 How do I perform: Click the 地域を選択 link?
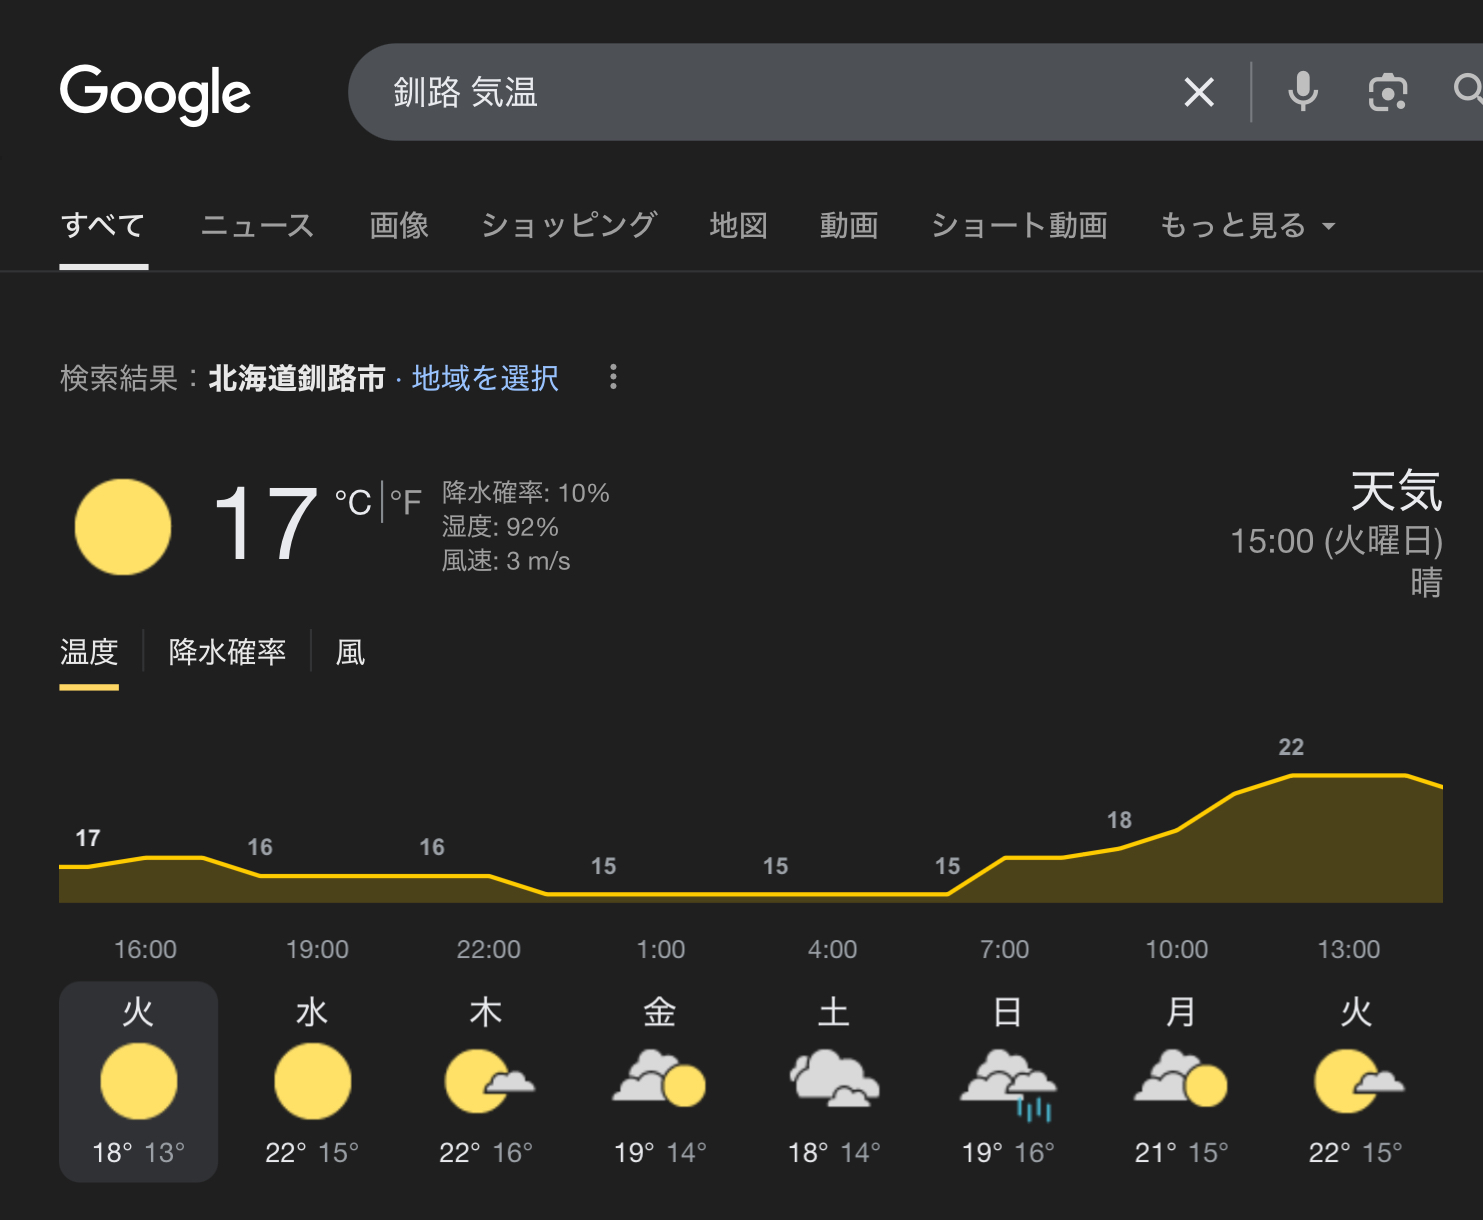[485, 378]
